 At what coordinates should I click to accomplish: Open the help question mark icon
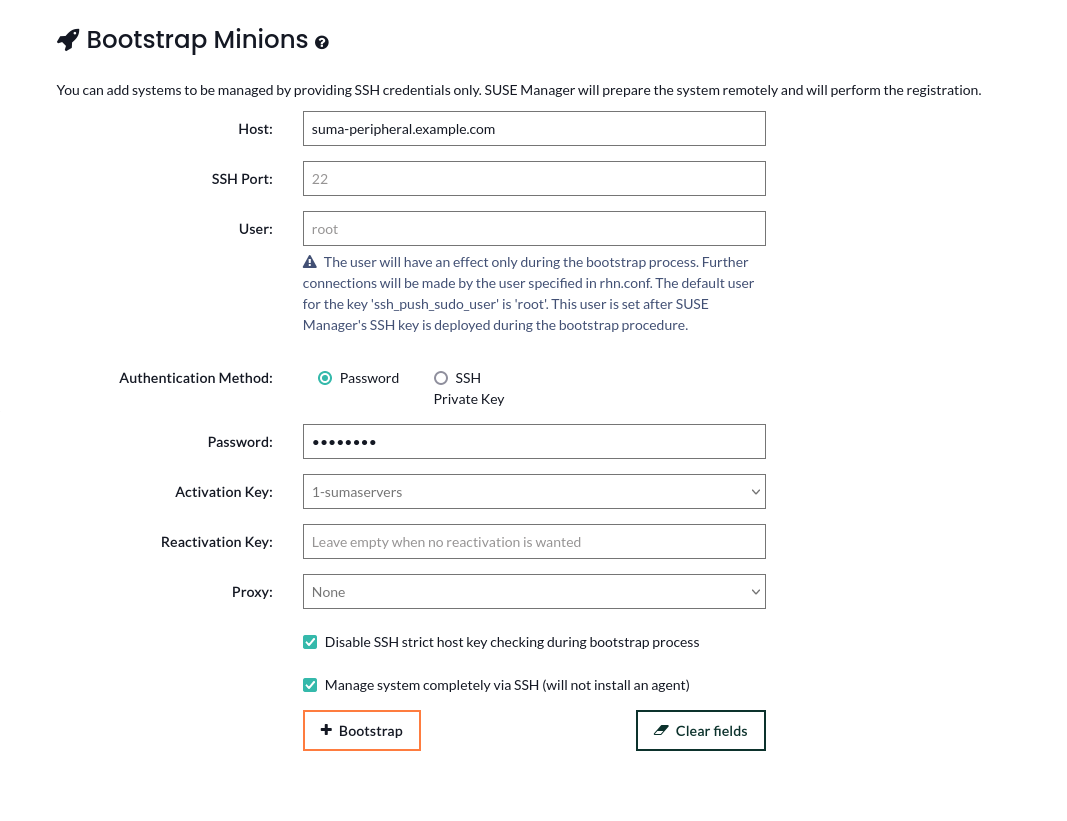click(322, 42)
